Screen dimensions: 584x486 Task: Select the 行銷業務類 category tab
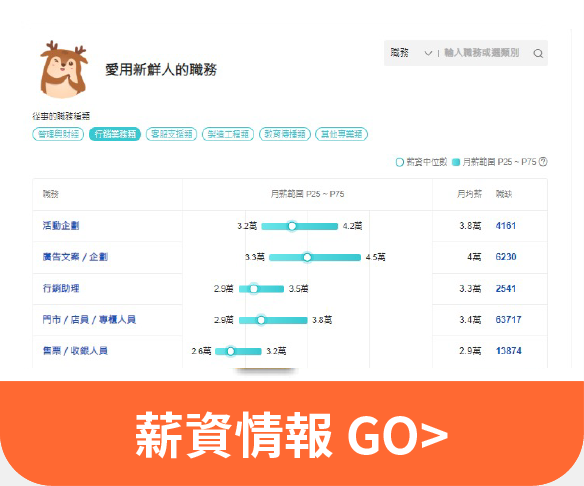(x=115, y=134)
